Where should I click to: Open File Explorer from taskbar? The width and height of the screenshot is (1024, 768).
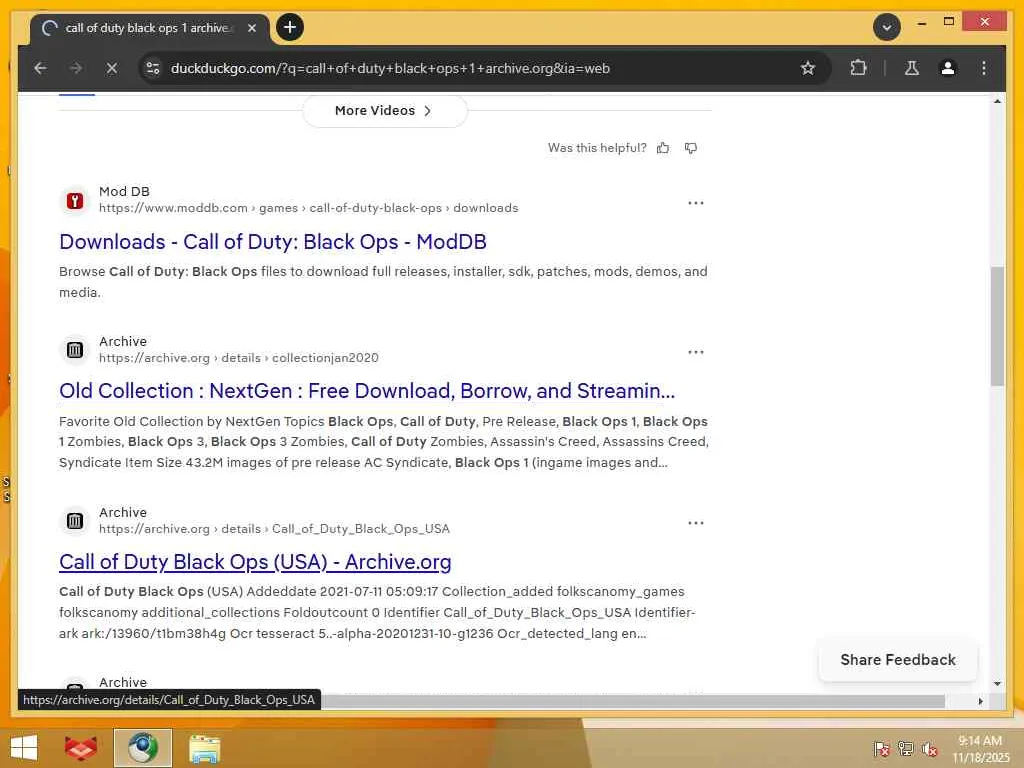[x=204, y=748]
